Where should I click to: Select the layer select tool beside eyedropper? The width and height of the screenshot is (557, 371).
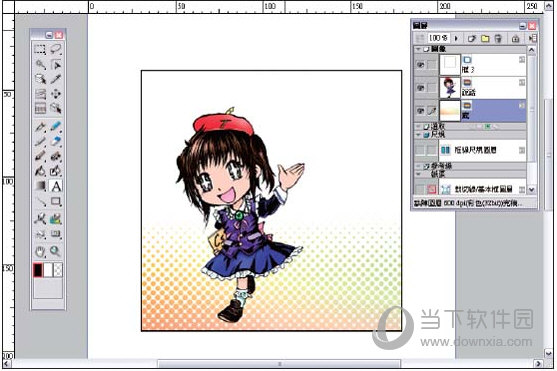click(40, 79)
